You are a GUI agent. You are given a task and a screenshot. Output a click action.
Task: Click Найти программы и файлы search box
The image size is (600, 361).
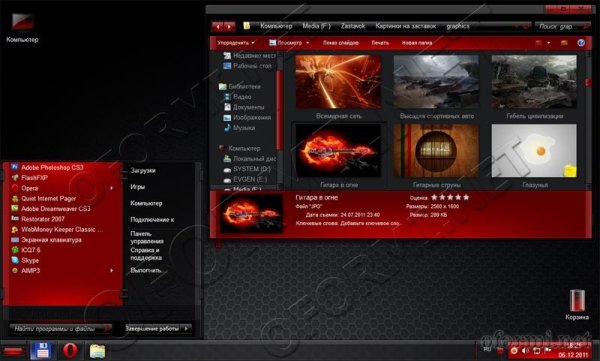point(61,328)
